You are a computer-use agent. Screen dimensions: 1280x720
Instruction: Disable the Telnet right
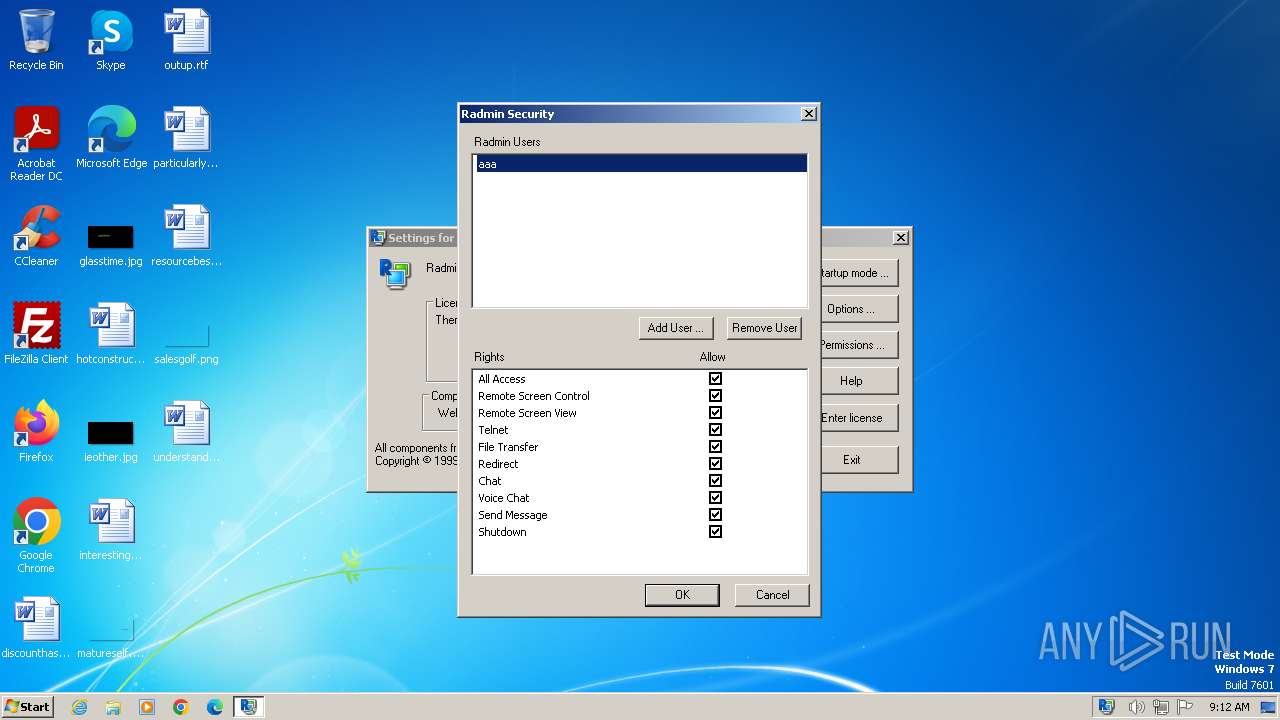tap(715, 430)
